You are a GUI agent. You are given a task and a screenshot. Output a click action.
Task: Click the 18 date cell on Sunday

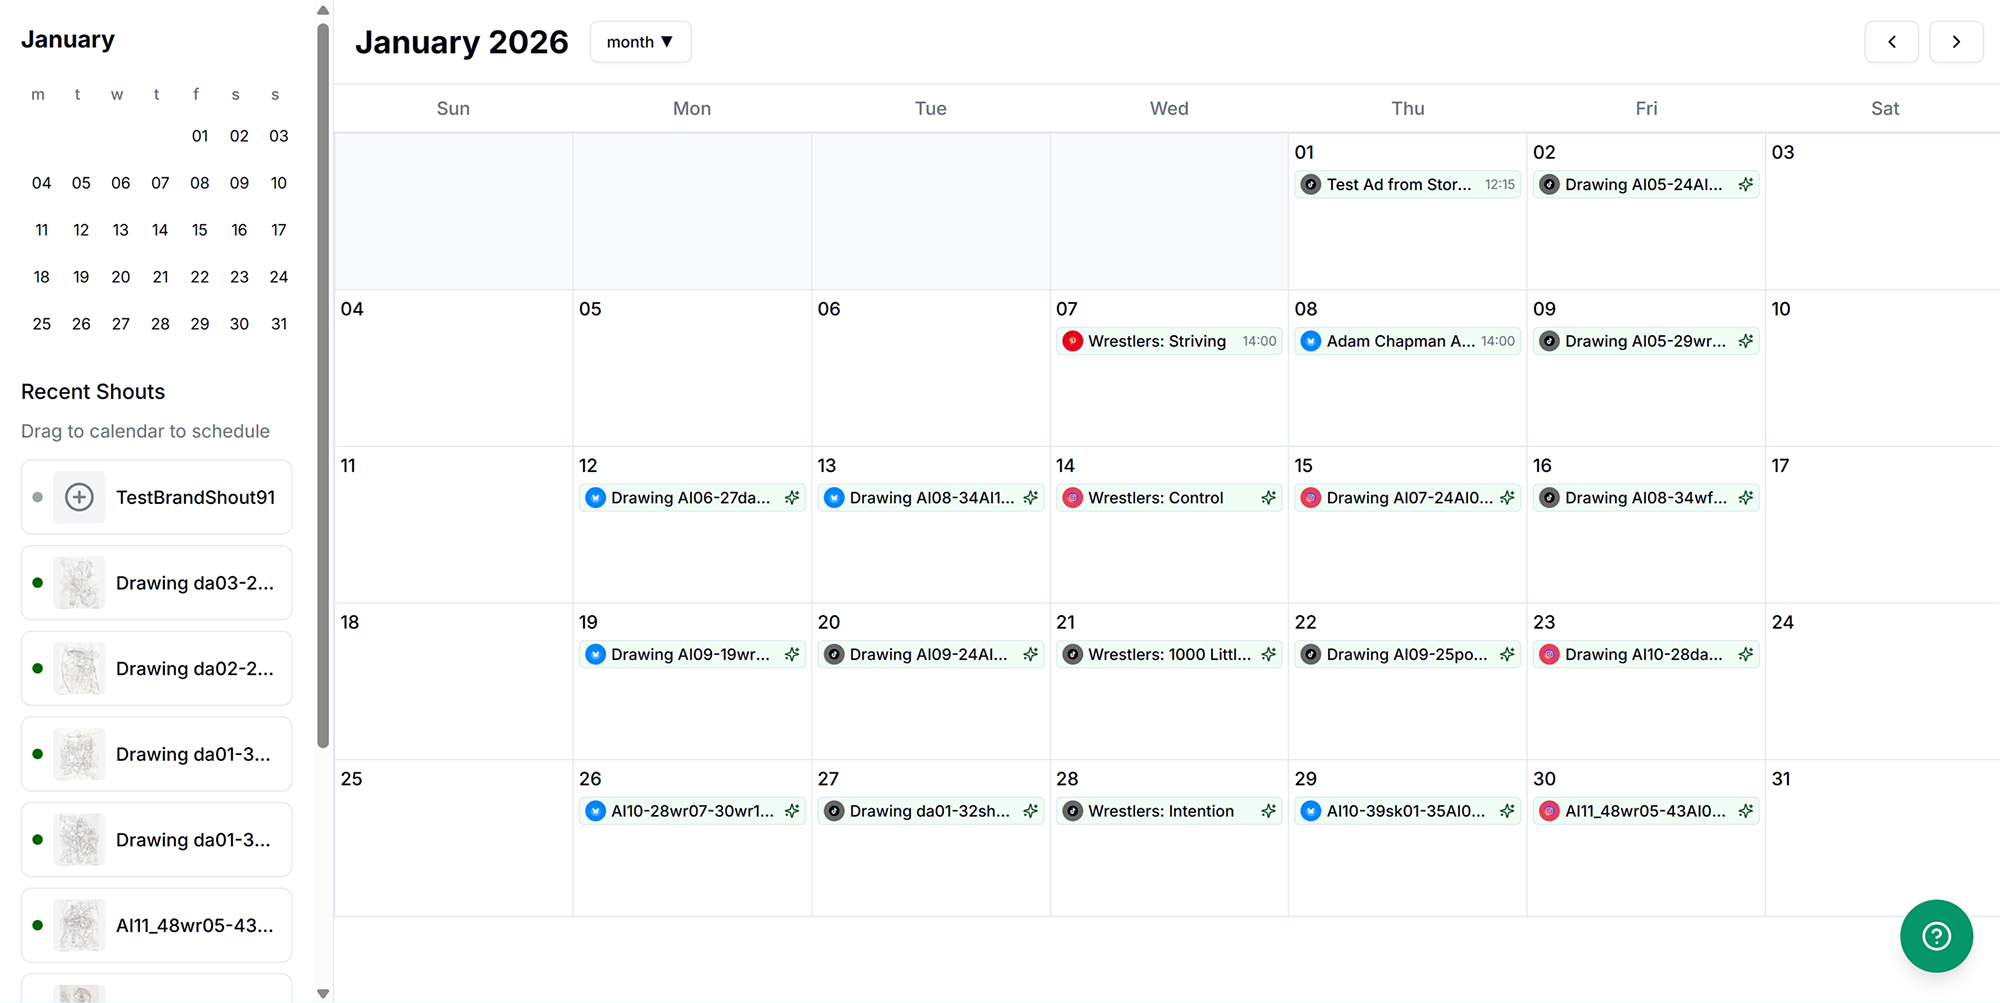[453, 681]
